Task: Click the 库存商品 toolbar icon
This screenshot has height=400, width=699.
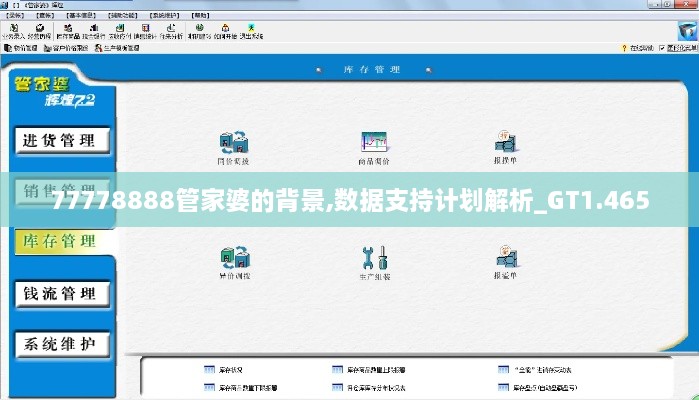Action: pos(68,31)
